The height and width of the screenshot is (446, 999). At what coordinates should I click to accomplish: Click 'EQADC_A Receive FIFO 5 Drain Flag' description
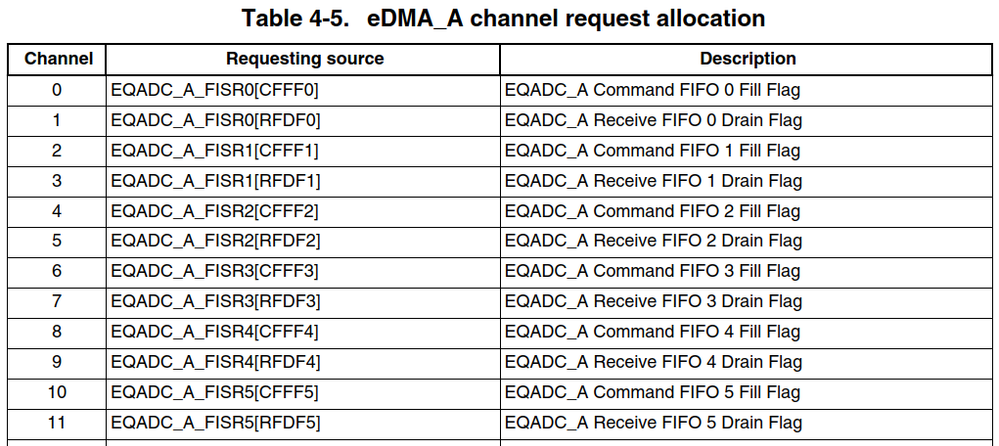tap(653, 423)
